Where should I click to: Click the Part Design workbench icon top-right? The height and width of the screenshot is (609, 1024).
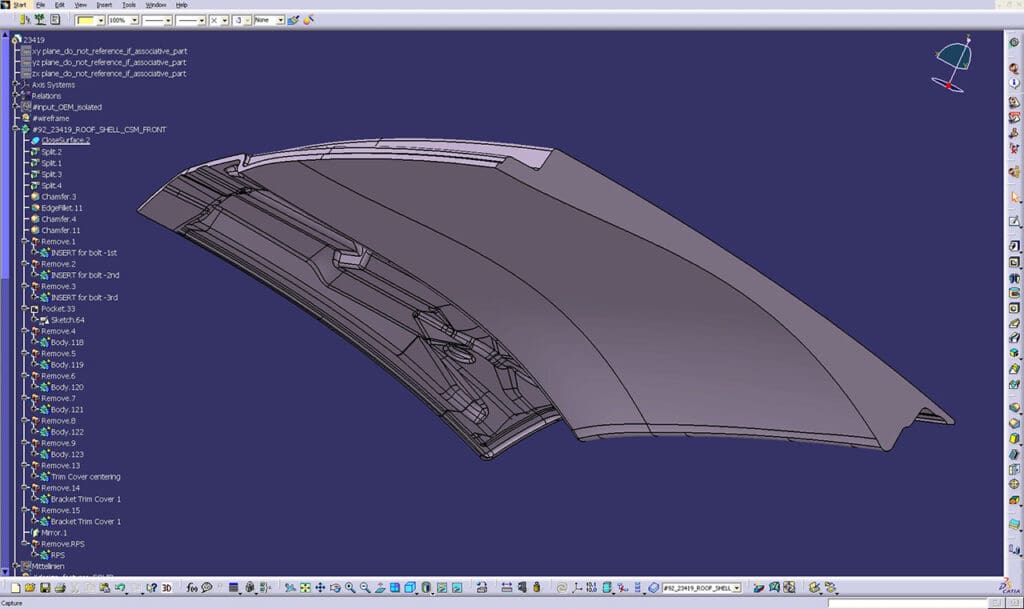point(1014,42)
